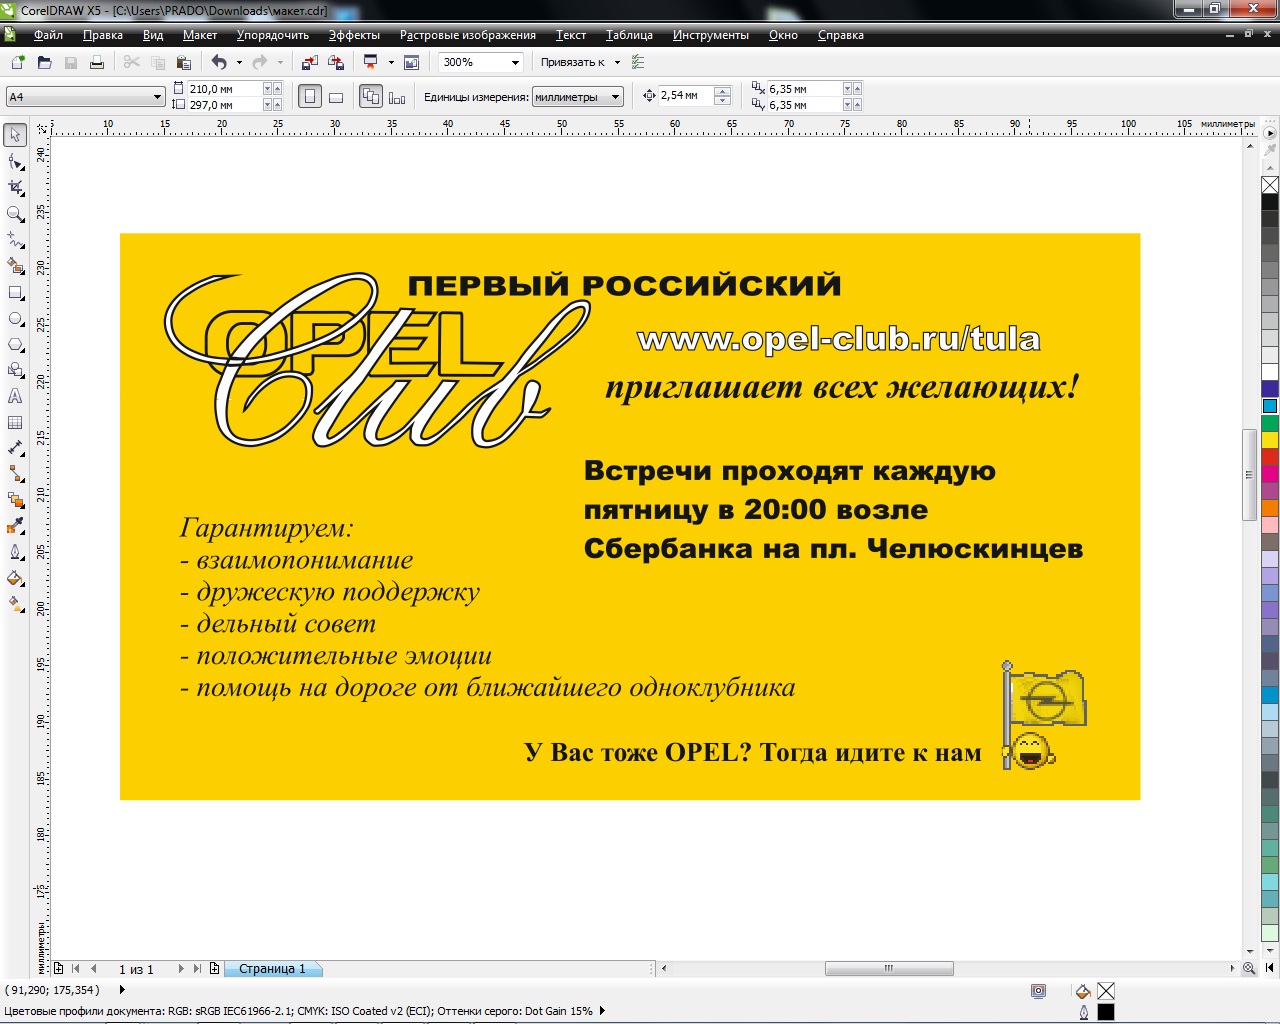Select the Crop tool
This screenshot has height=1024, width=1280.
pyautogui.click(x=15, y=187)
